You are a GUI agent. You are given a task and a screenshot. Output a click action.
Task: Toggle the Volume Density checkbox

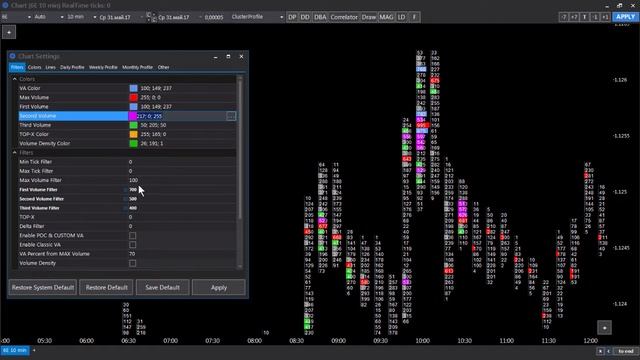(x=133, y=263)
